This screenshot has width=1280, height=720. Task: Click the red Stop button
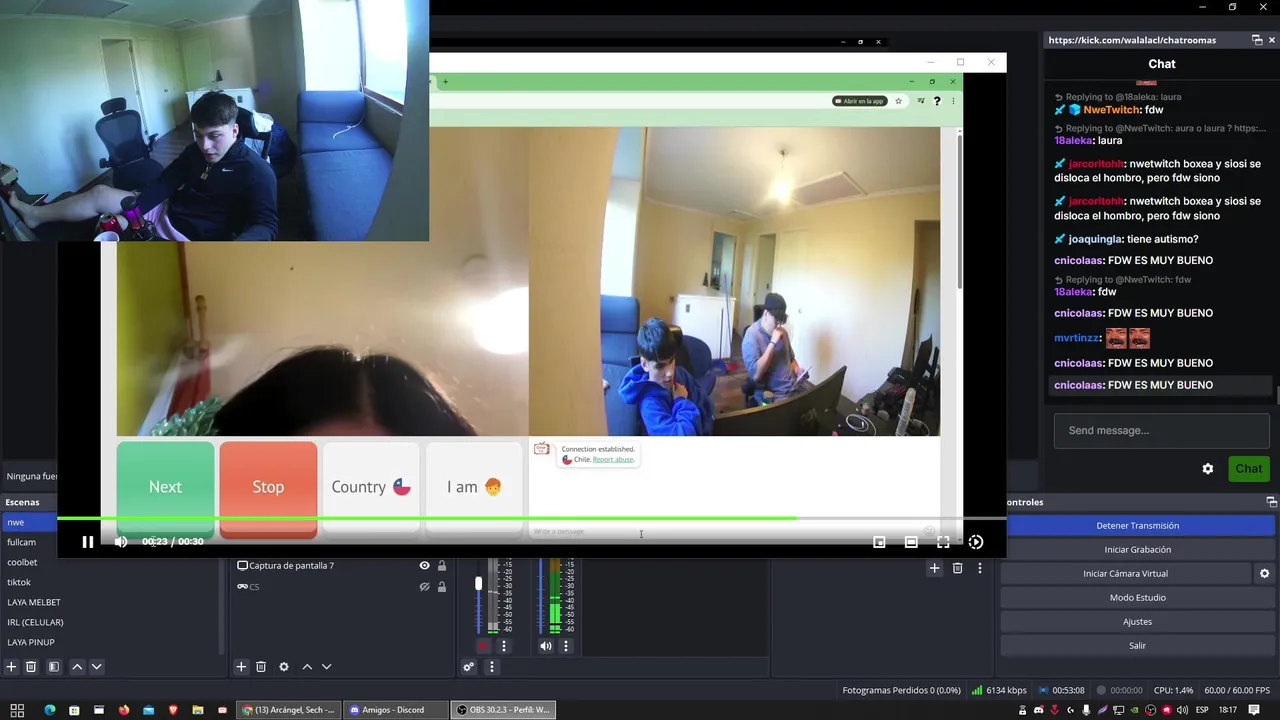click(x=268, y=487)
